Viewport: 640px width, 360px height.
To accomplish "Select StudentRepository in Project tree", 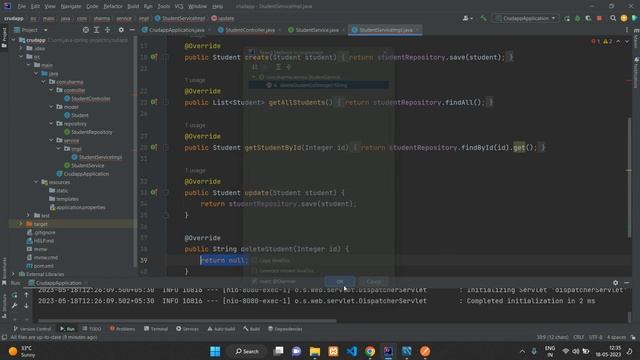I will tap(88, 132).
